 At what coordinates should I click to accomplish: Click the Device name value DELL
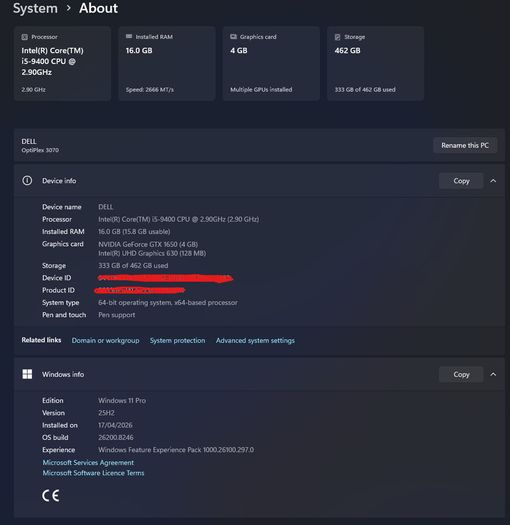(106, 207)
